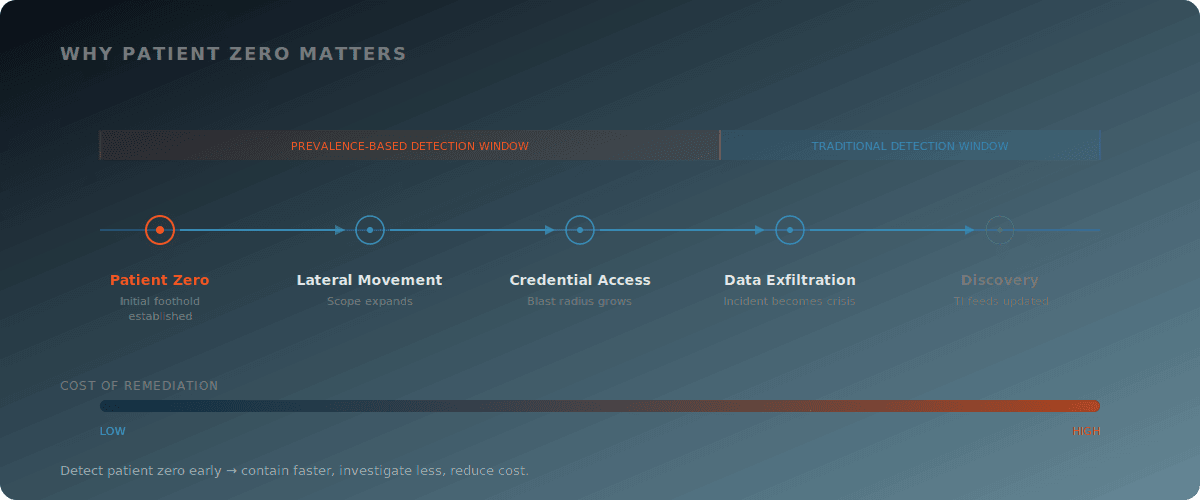Click the Prevalence-Based Detection Window bar
This screenshot has height=500, width=1200.
pyautogui.click(x=409, y=145)
